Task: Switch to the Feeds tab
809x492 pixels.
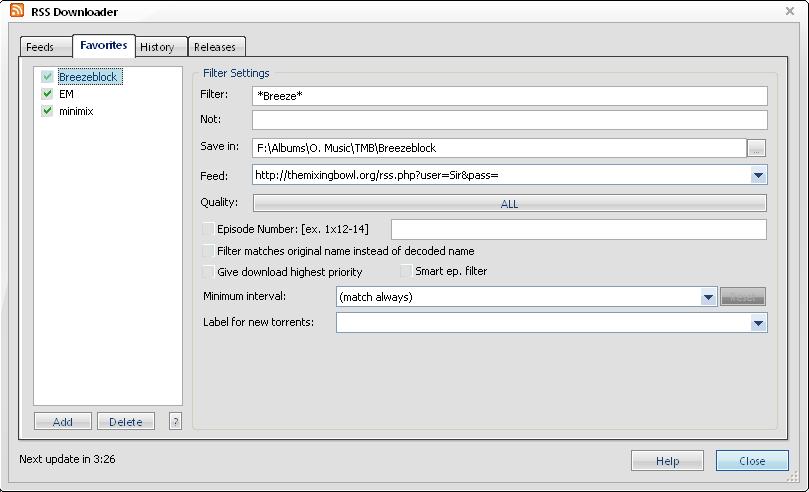Action: [40, 47]
